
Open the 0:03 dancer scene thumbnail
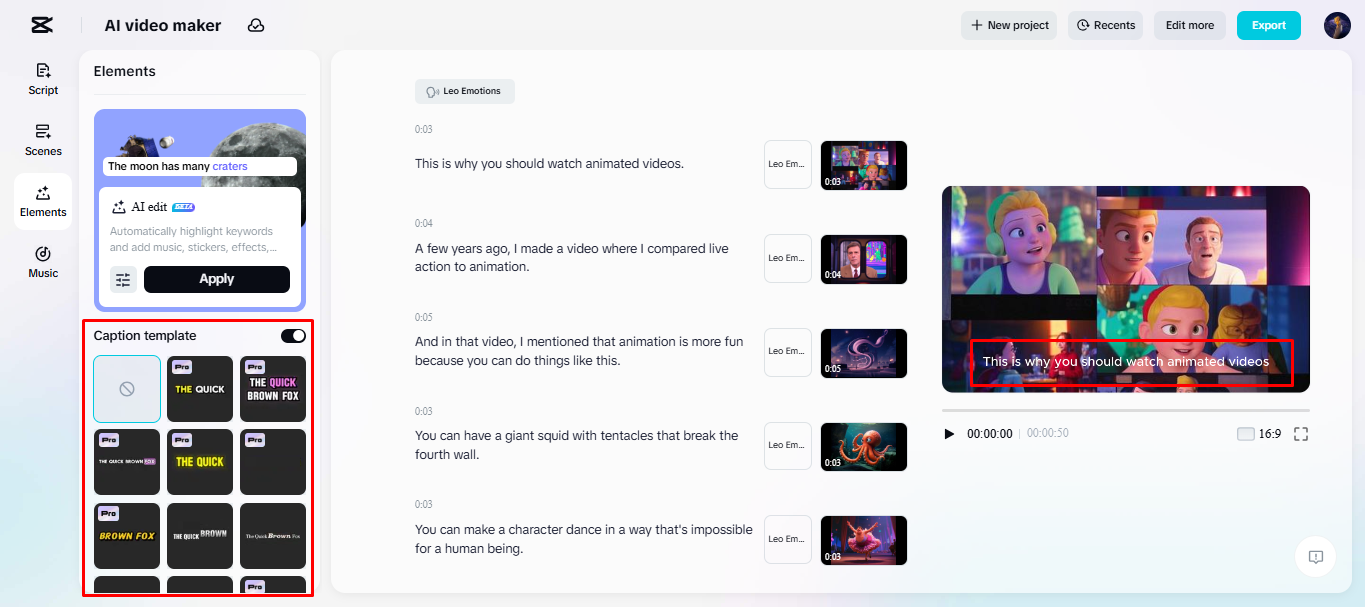click(864, 541)
